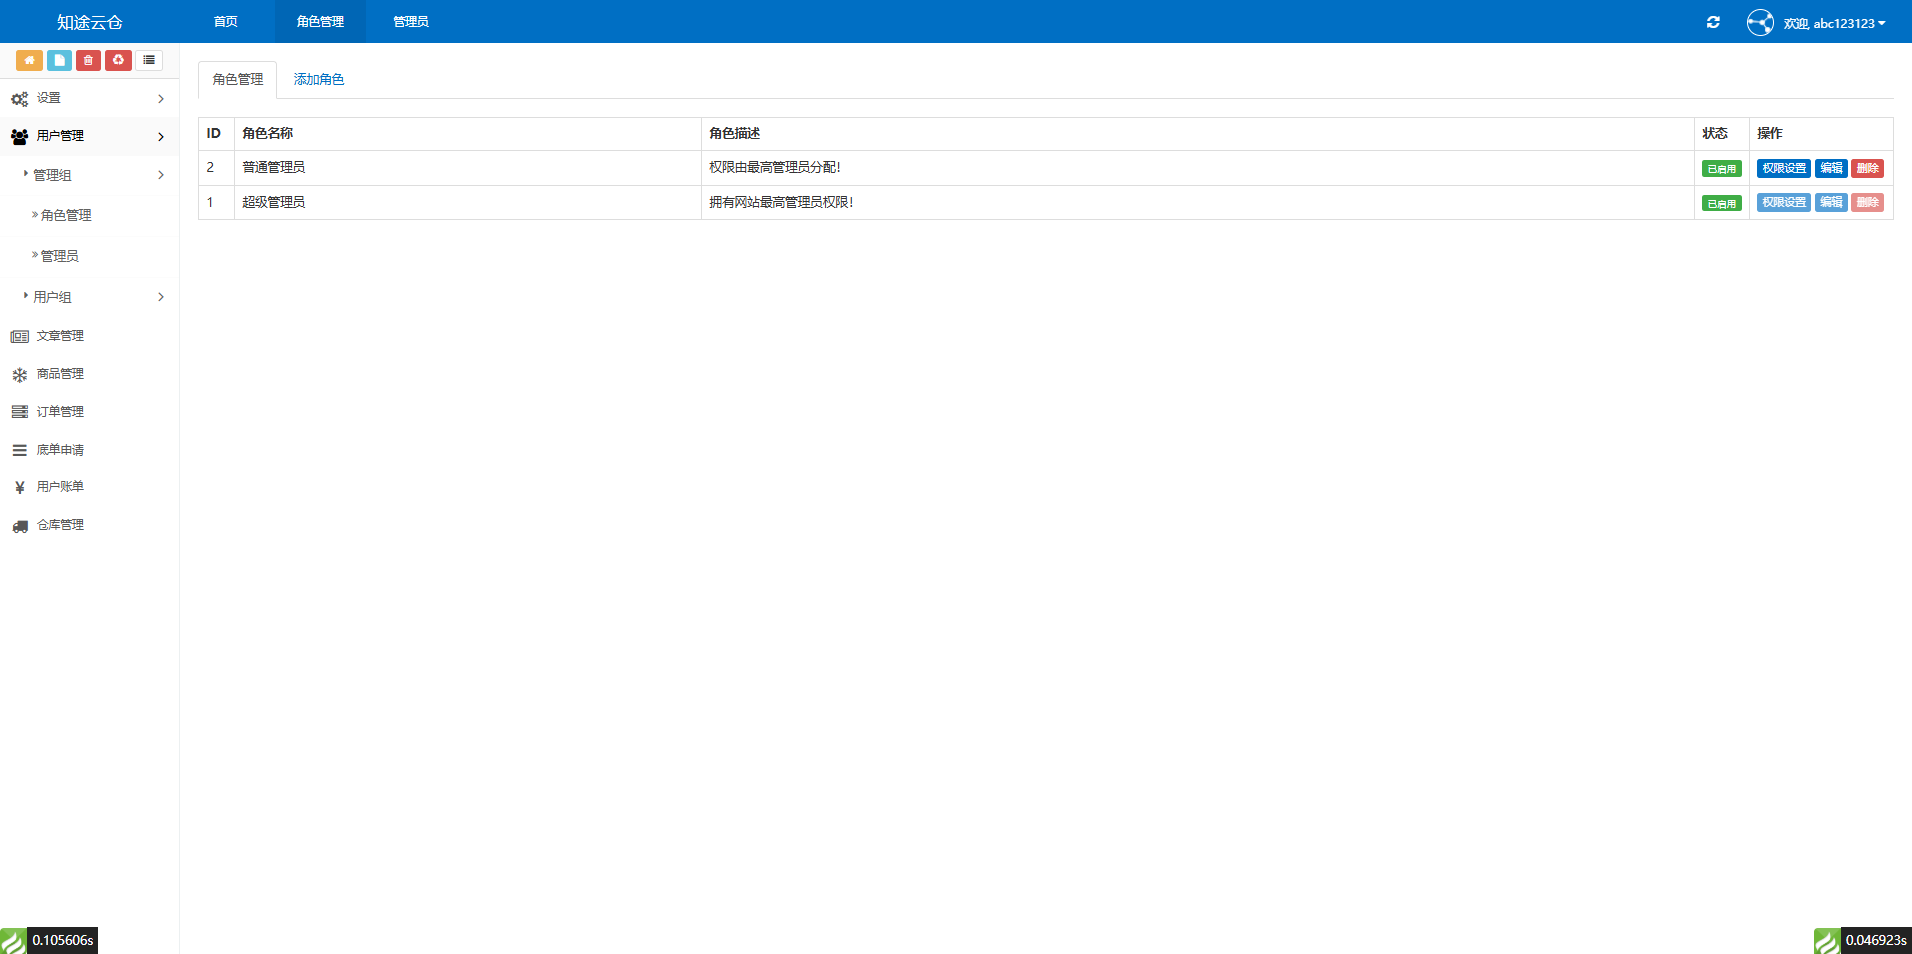Click the white list-view shortcut icon
Screen dimensions: 1912x954
pos(149,60)
